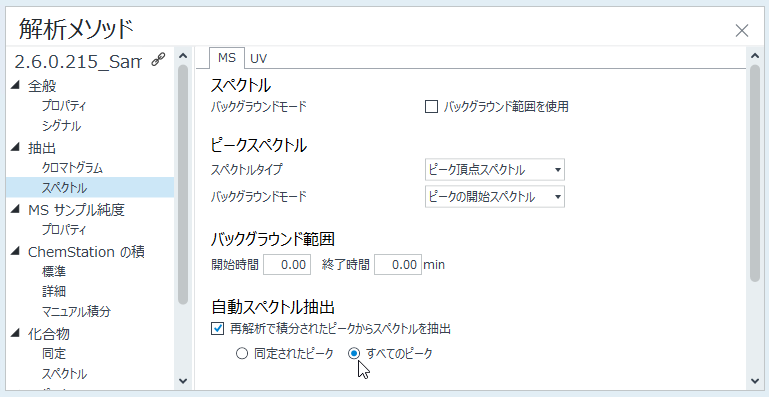769x397 pixels.
Task: Switch to the UV tab
Action: (x=258, y=58)
